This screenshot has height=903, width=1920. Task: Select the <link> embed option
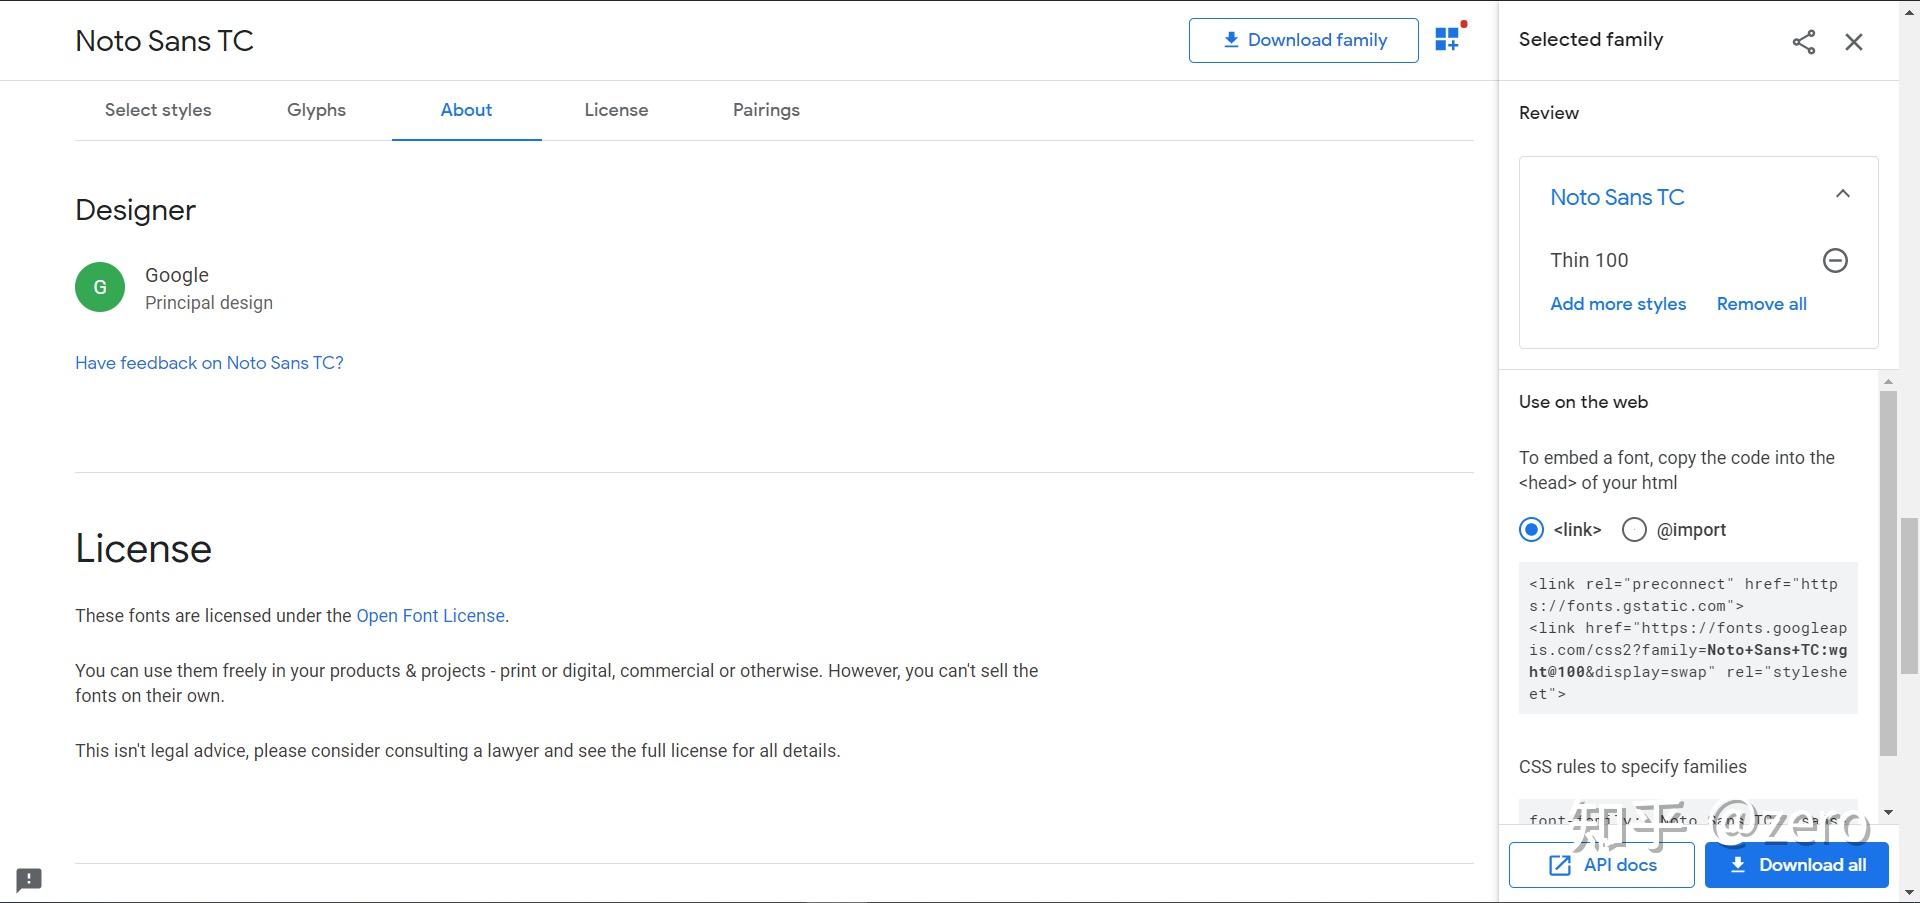1531,530
